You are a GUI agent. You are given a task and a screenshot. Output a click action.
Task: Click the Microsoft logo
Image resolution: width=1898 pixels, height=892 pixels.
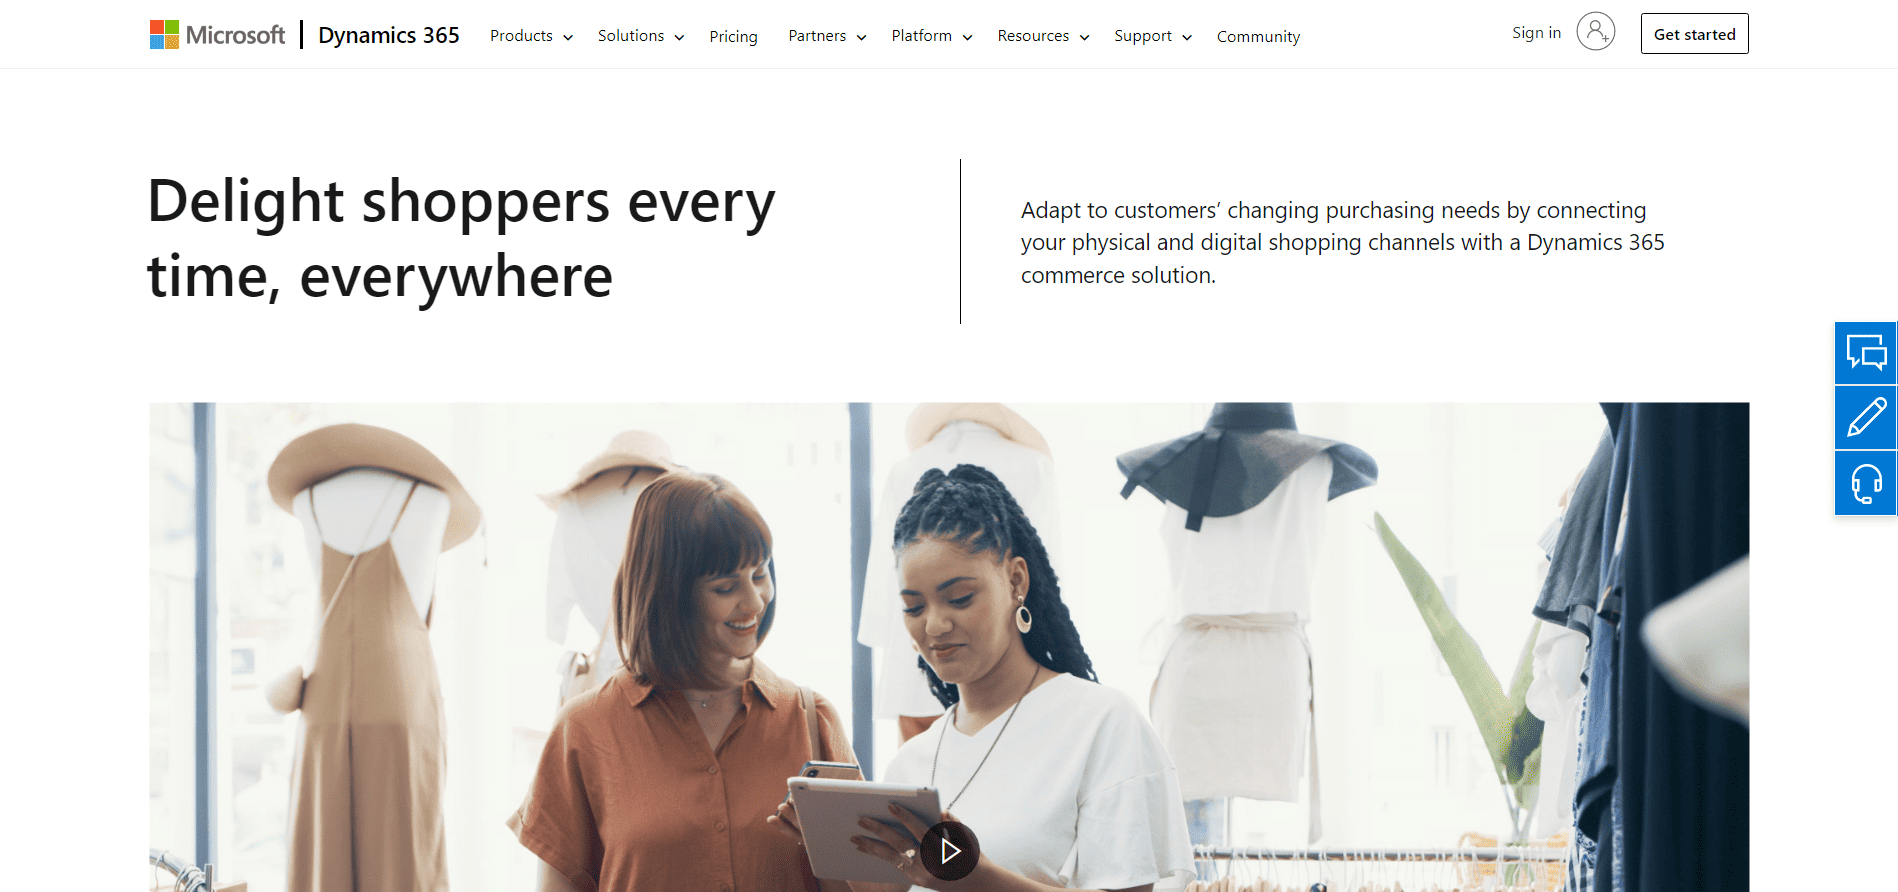point(217,35)
